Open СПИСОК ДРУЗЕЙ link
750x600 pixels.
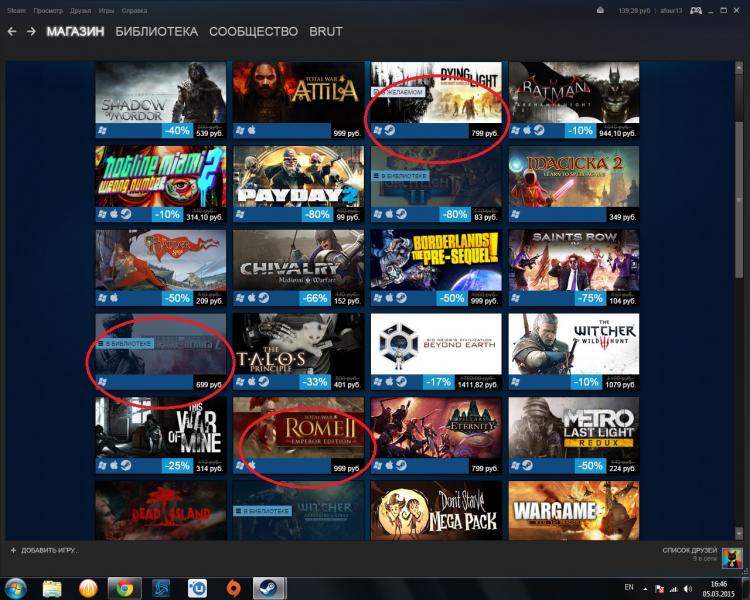pos(689,550)
